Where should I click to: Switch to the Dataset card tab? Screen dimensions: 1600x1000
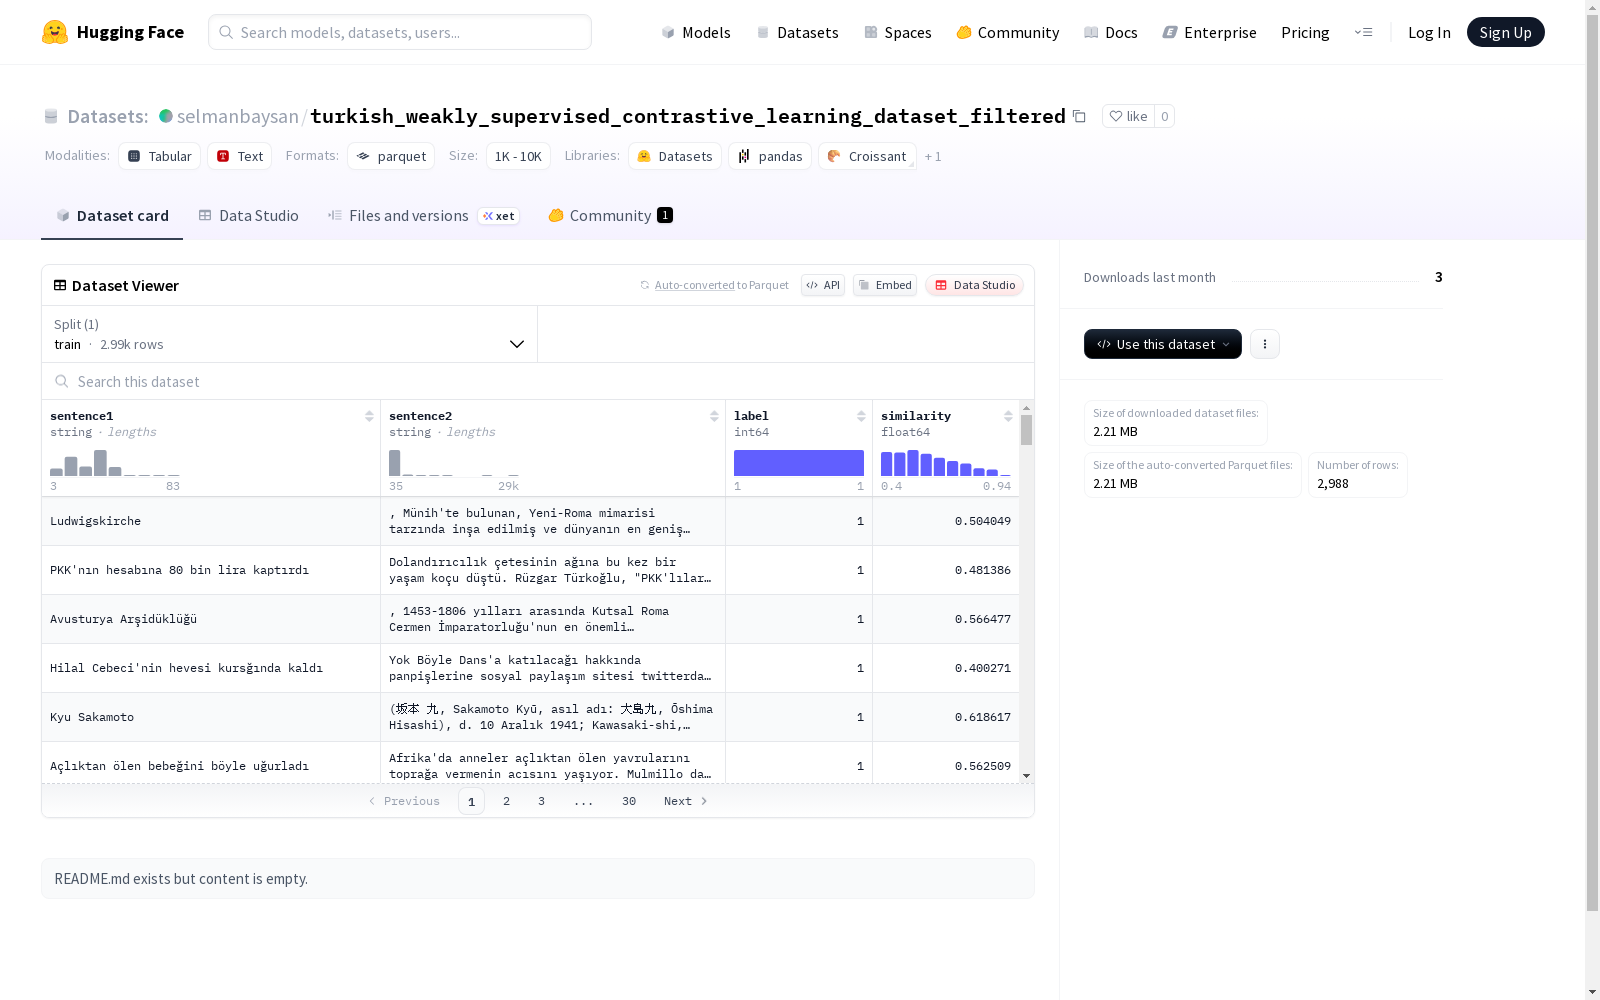[112, 216]
